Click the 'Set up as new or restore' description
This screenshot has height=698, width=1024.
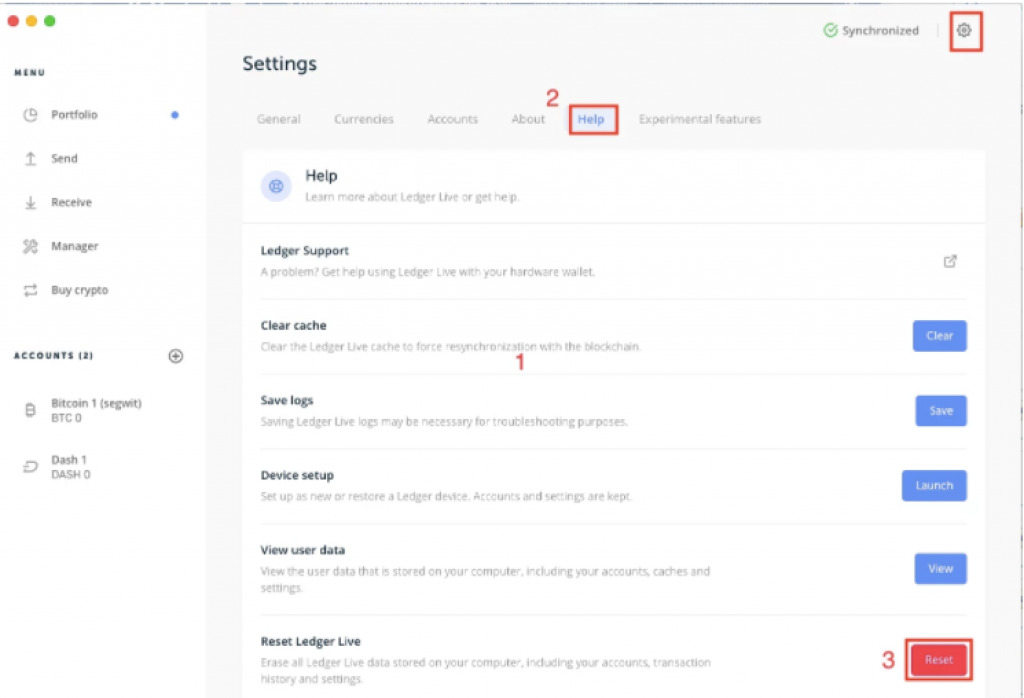click(446, 496)
